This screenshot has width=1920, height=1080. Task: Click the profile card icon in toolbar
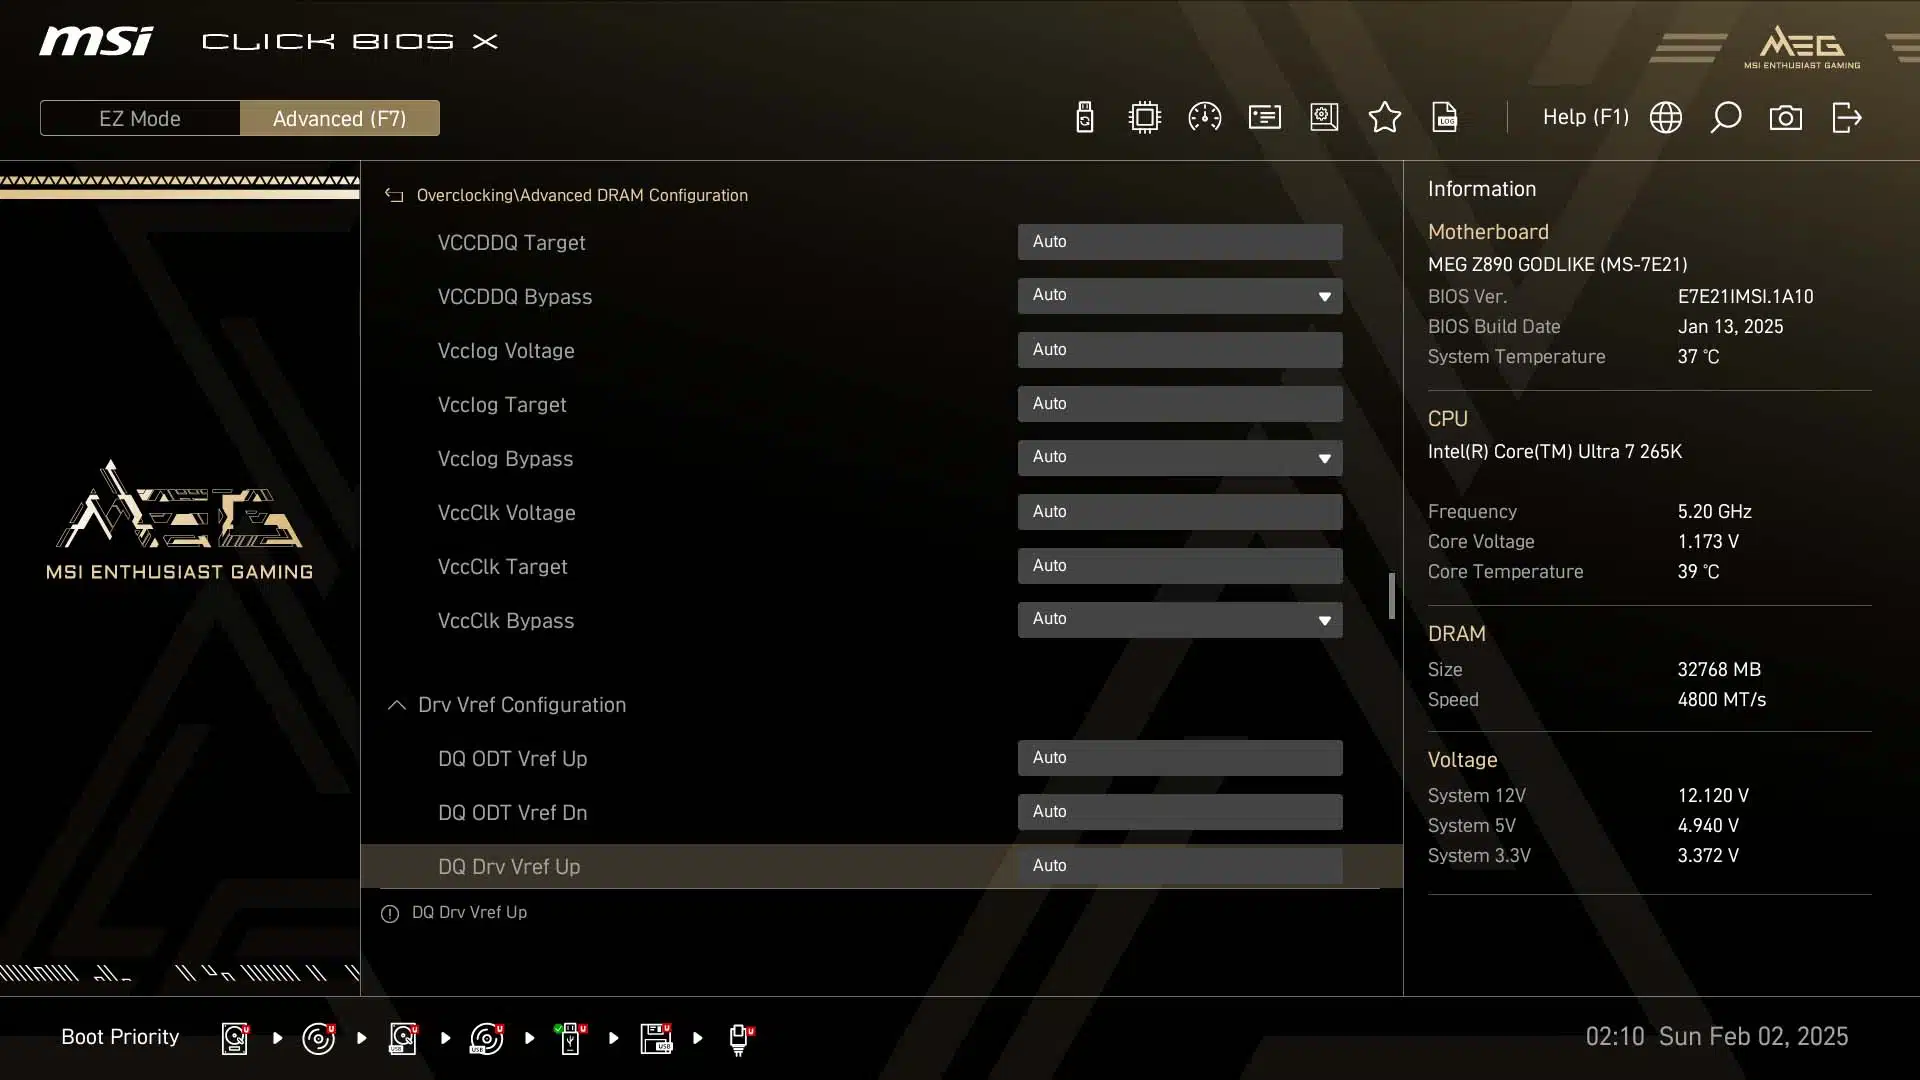click(x=1265, y=118)
